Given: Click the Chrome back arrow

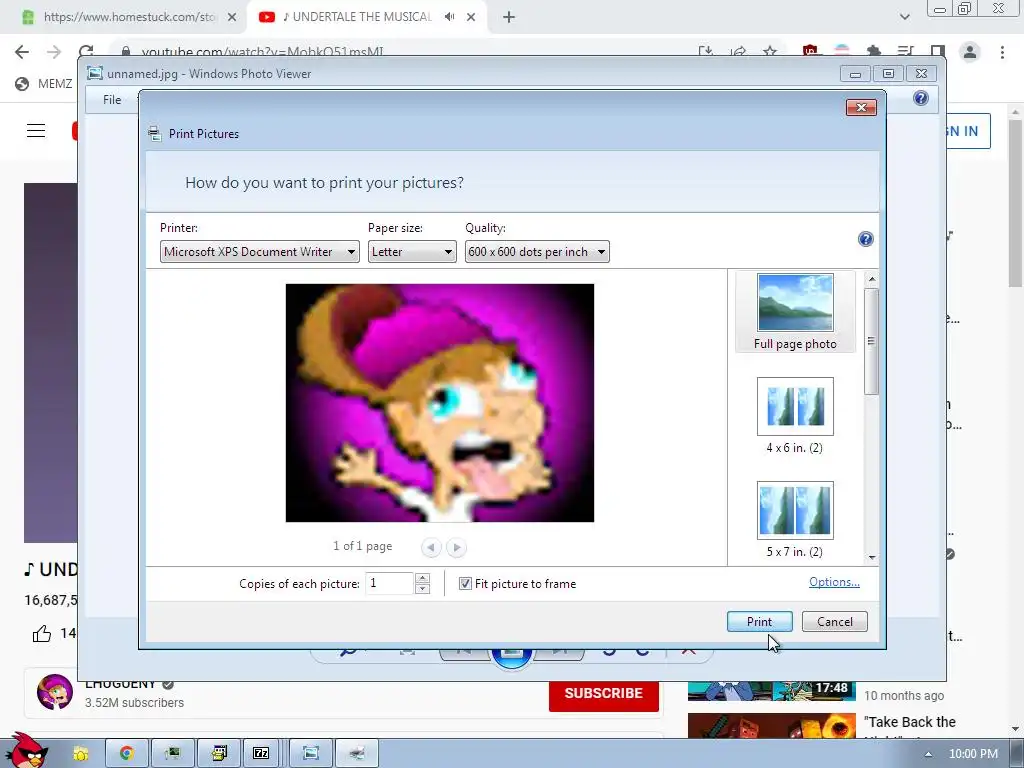Looking at the screenshot, I should 22,52.
